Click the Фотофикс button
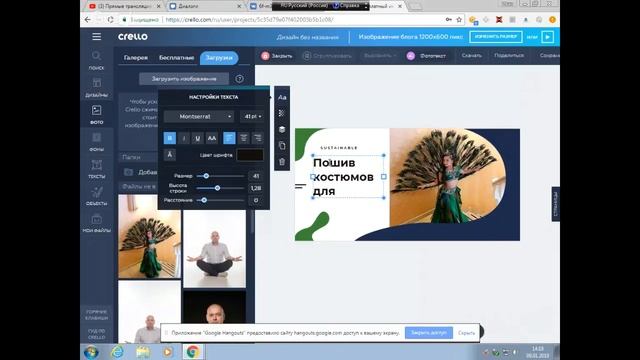 coord(427,56)
